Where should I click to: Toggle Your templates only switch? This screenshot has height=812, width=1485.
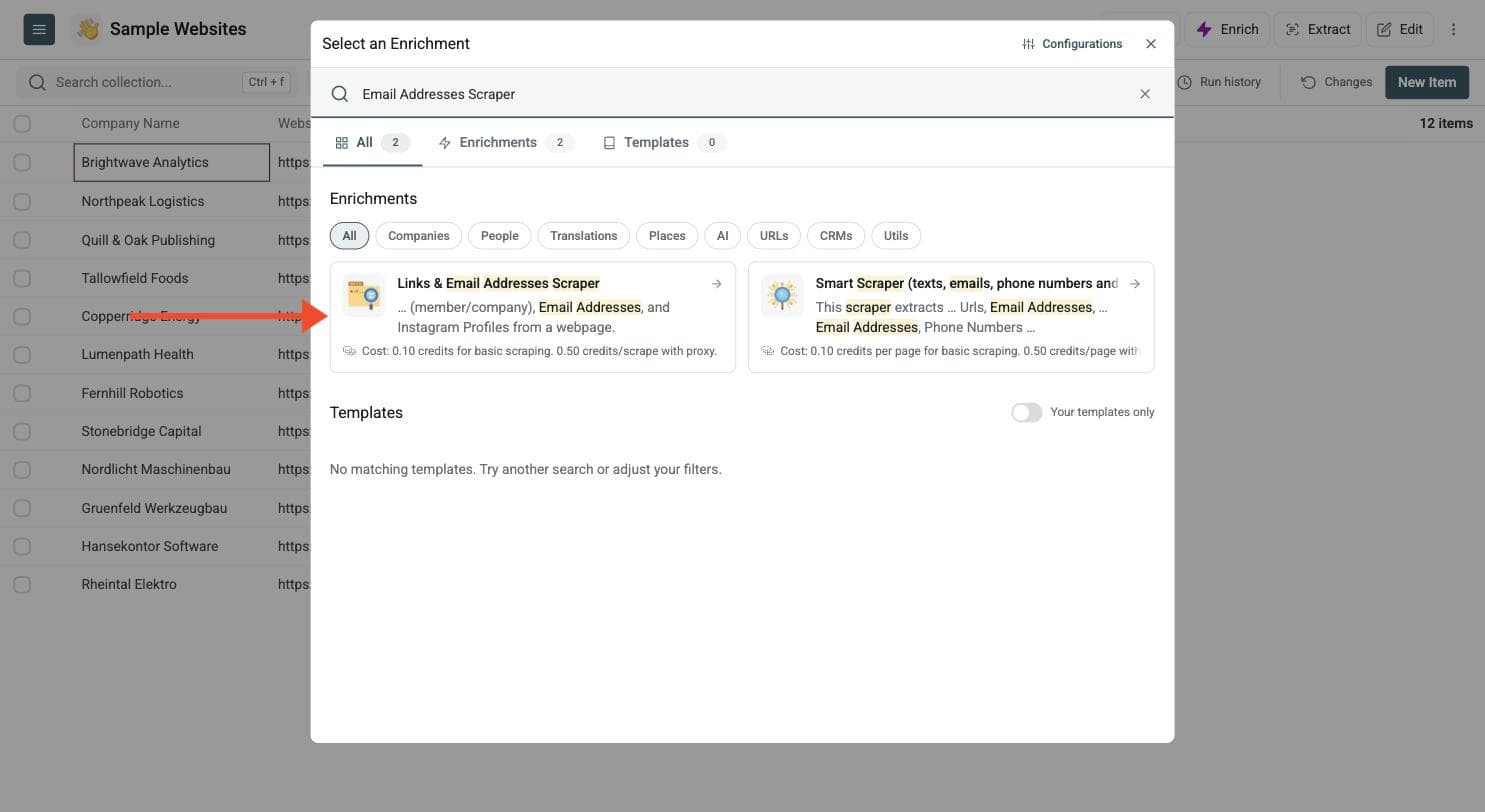click(x=1026, y=413)
